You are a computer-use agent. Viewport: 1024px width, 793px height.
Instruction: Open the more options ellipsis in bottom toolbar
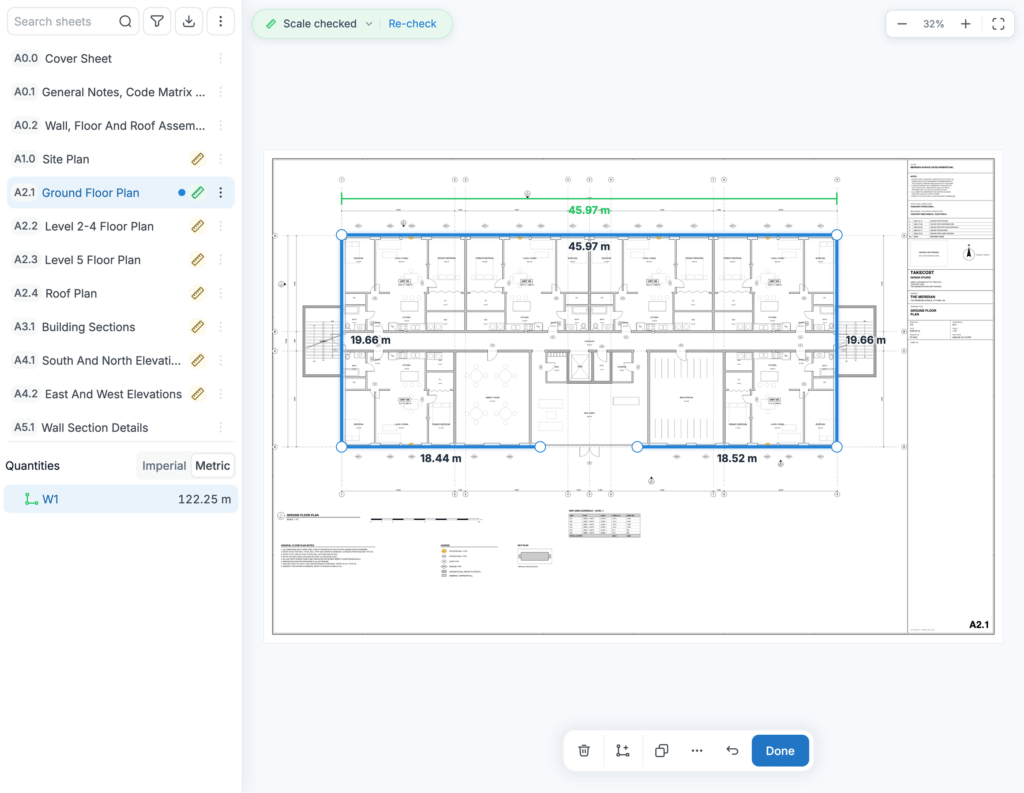tap(697, 751)
